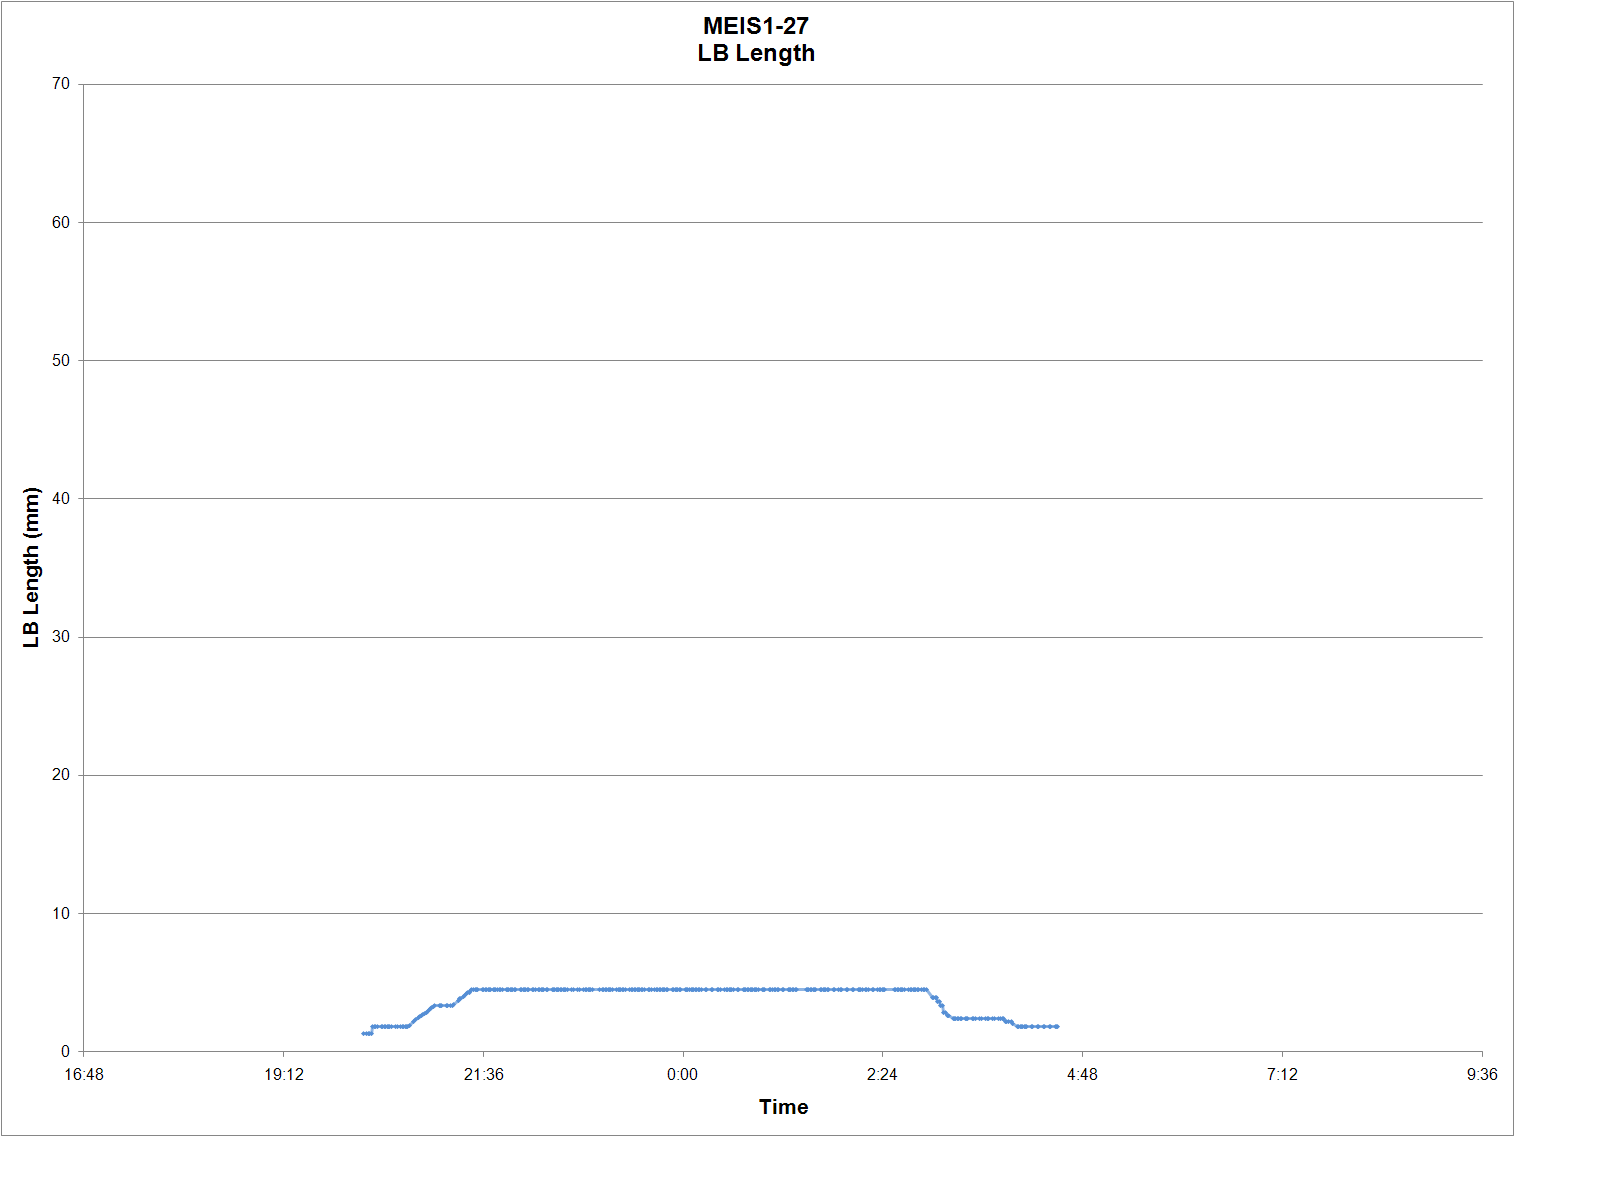
Task: Click the 2:24 tick label on the x-axis
Action: 882,1075
